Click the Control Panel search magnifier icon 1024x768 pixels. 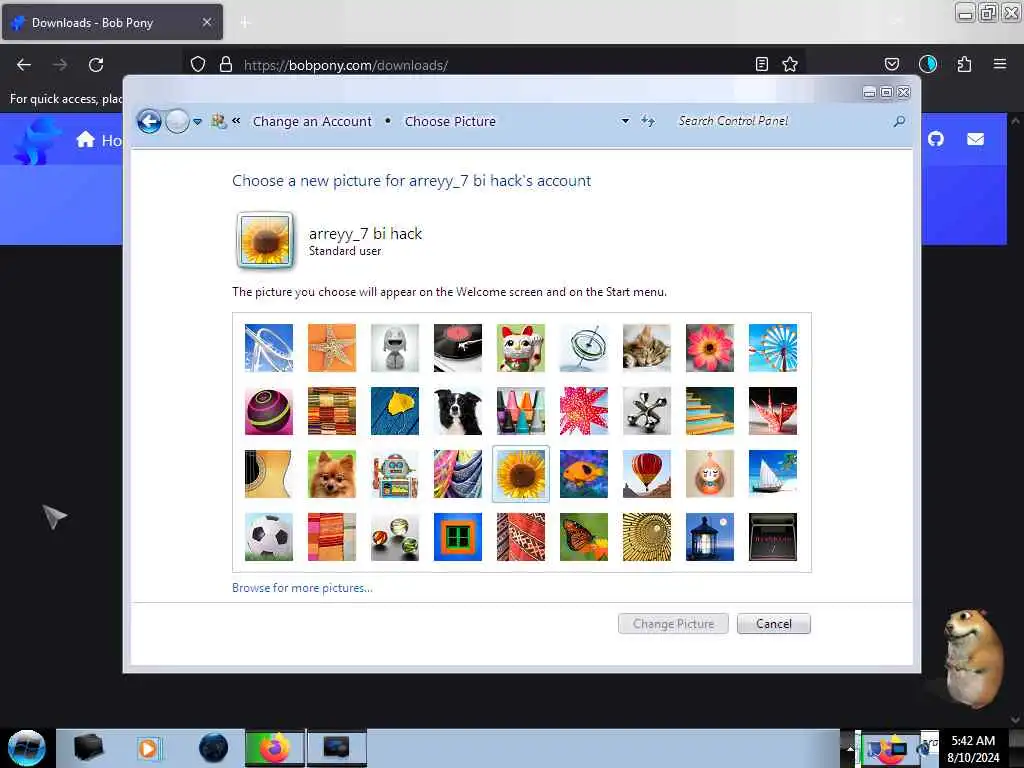pos(899,121)
